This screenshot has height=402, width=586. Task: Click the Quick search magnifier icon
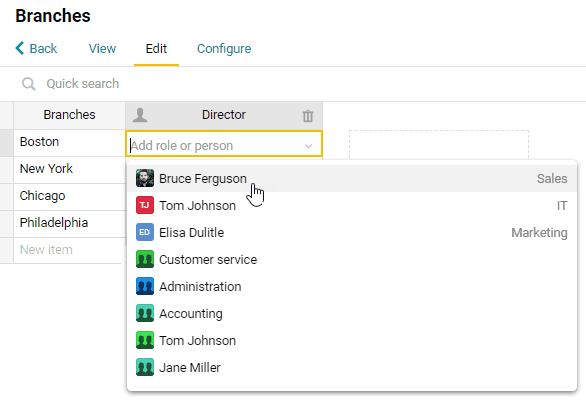29,84
